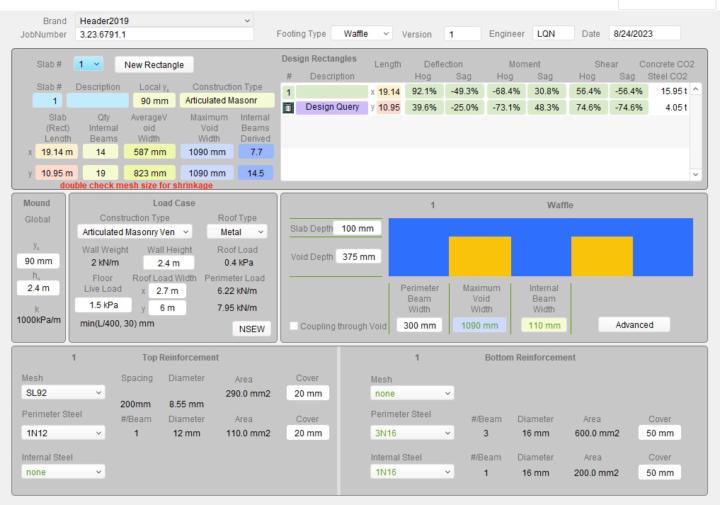
Task: Click the Slab Depth input field
Action: 357,228
